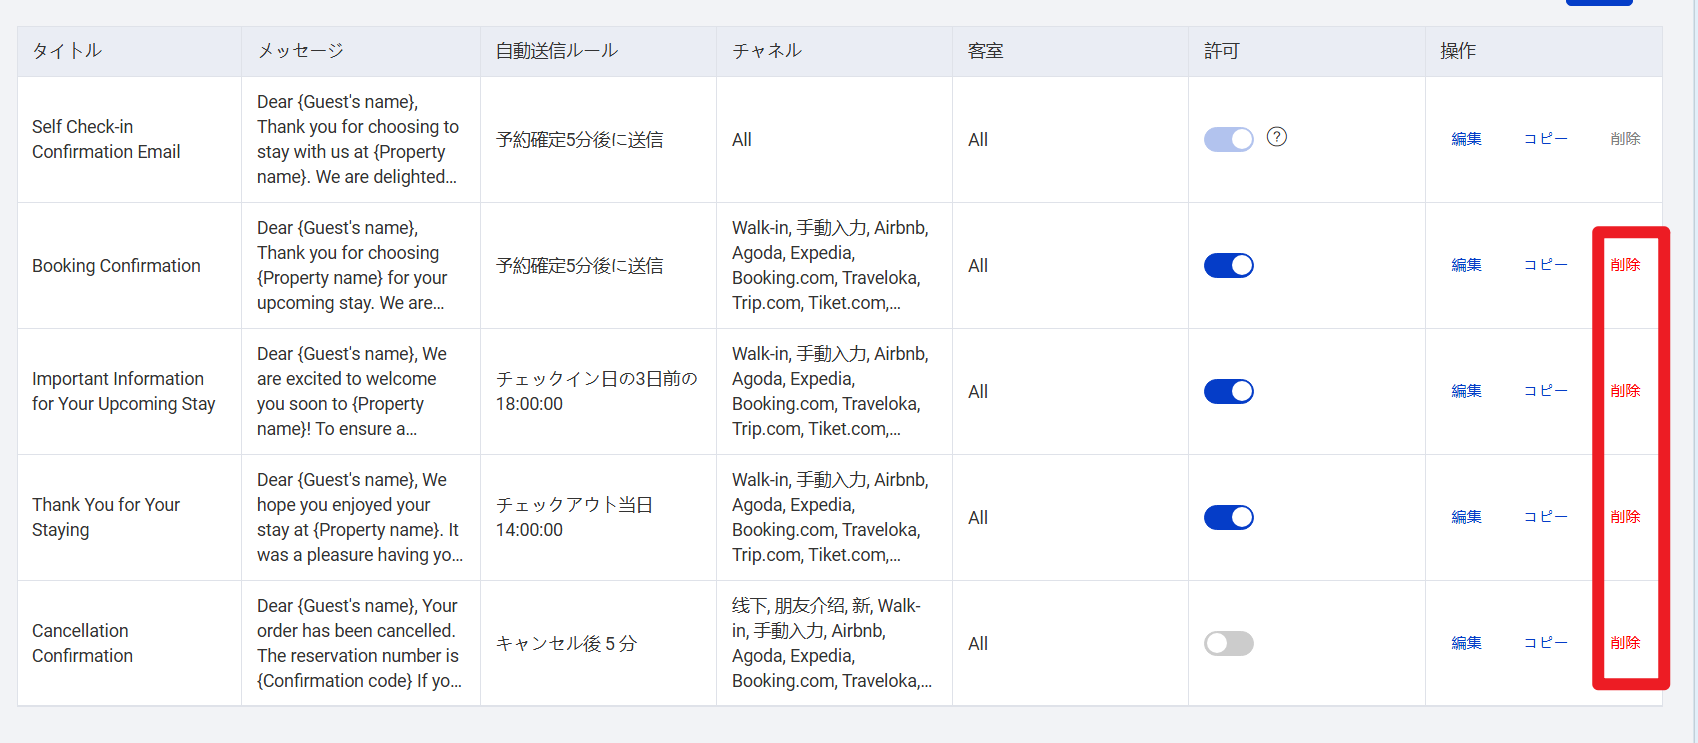Click greyed 削除 for Self Check-in row

click(x=1625, y=139)
